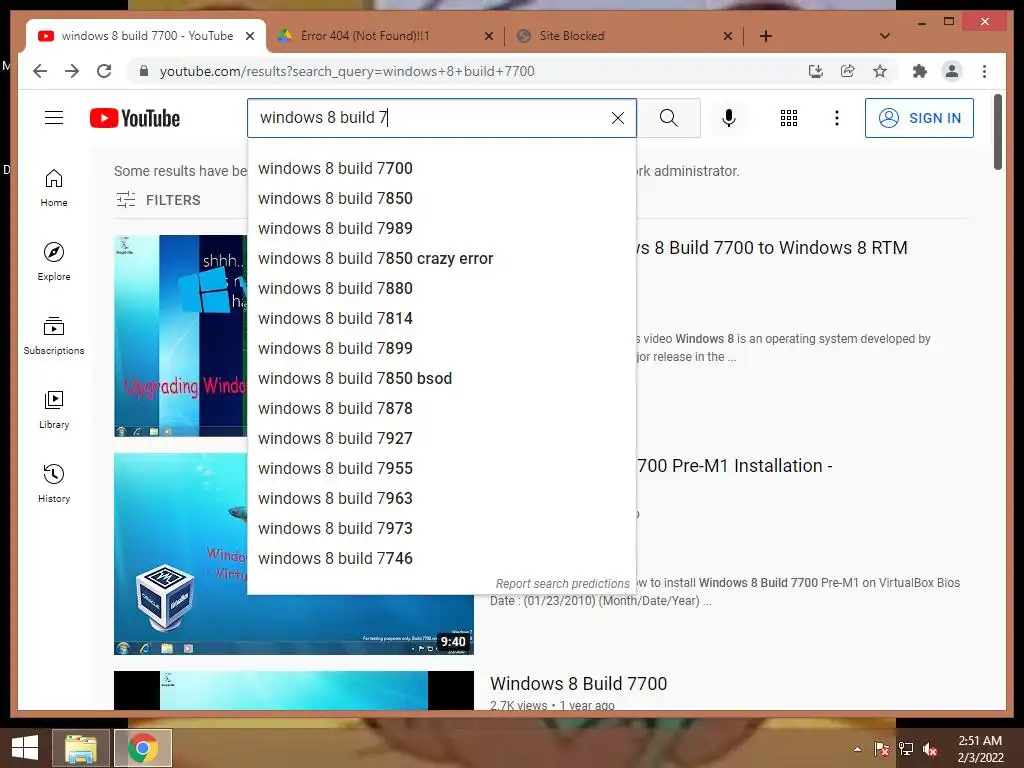Choose suggestion windows 8 build 7973
The height and width of the screenshot is (768, 1024).
[441, 529]
